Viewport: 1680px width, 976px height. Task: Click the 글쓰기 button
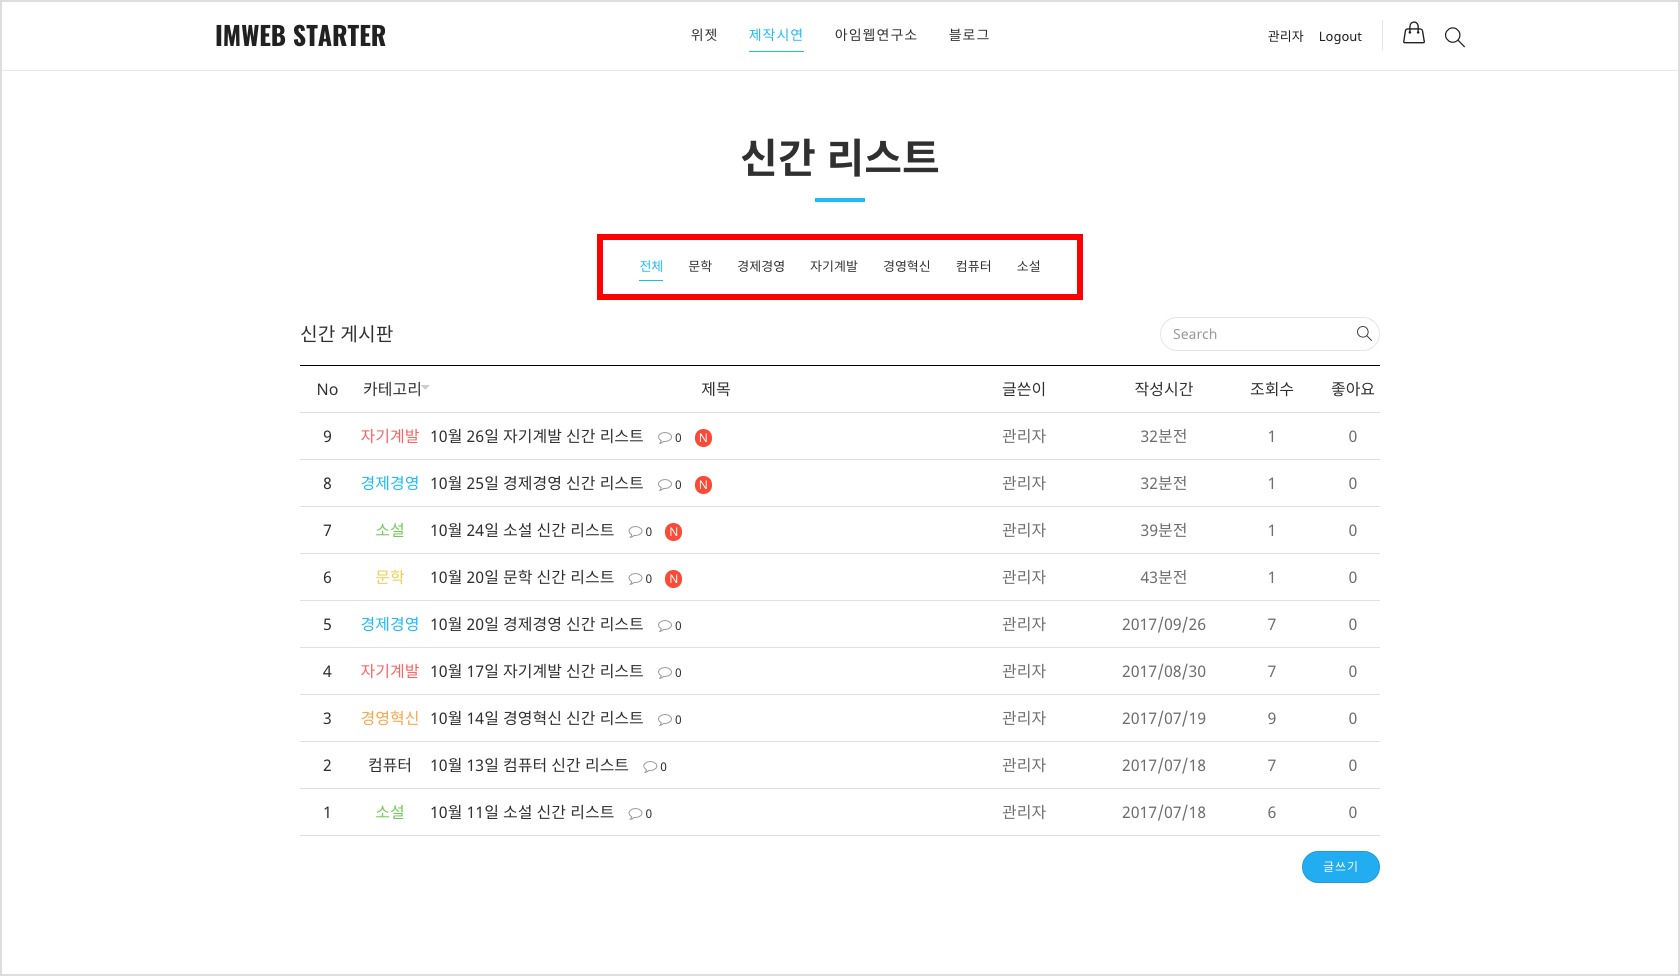1340,867
